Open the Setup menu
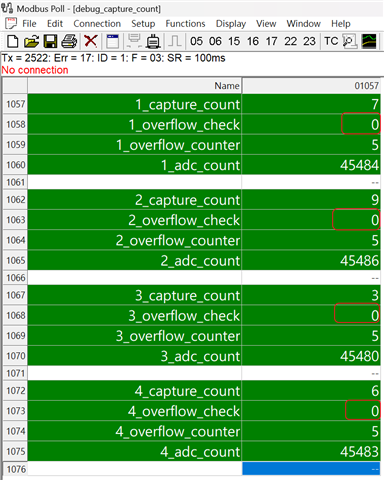Image resolution: width=384 pixels, height=480 pixels. pyautogui.click(x=143, y=24)
